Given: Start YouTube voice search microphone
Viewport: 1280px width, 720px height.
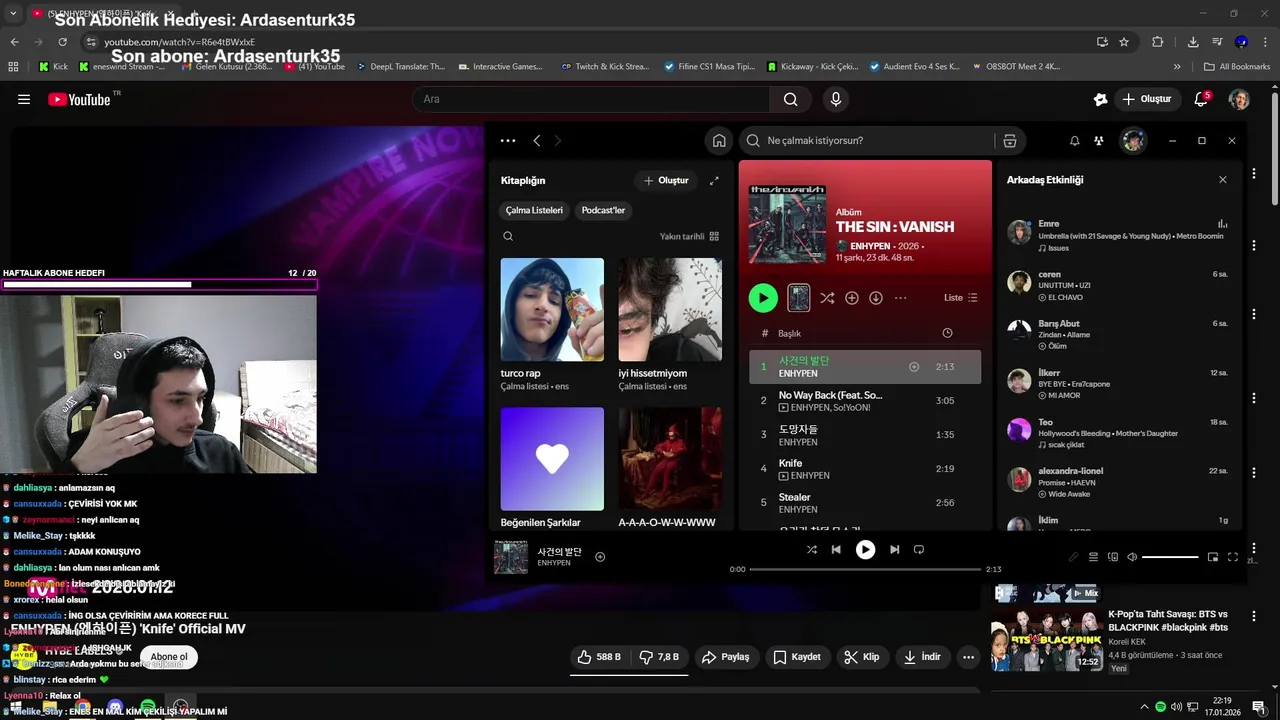Looking at the screenshot, I should pos(836,99).
